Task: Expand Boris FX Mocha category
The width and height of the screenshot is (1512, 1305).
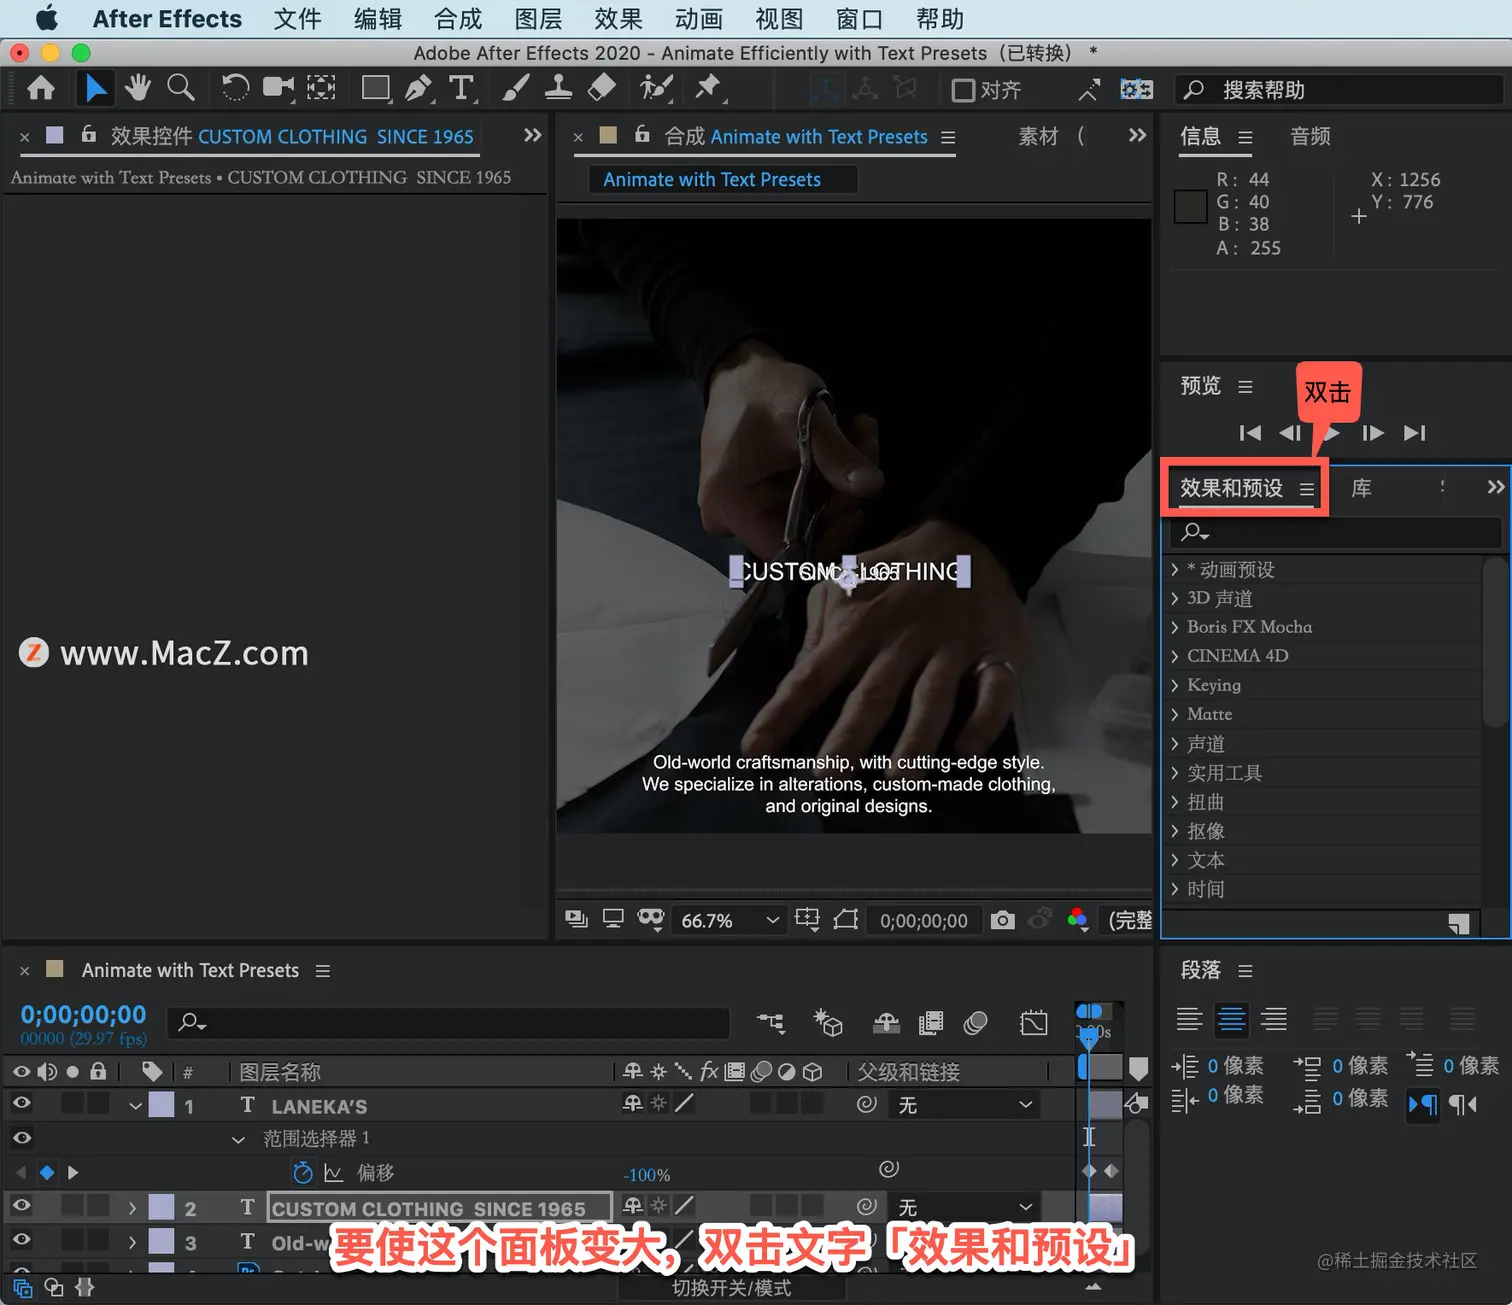Action: (x=1175, y=628)
